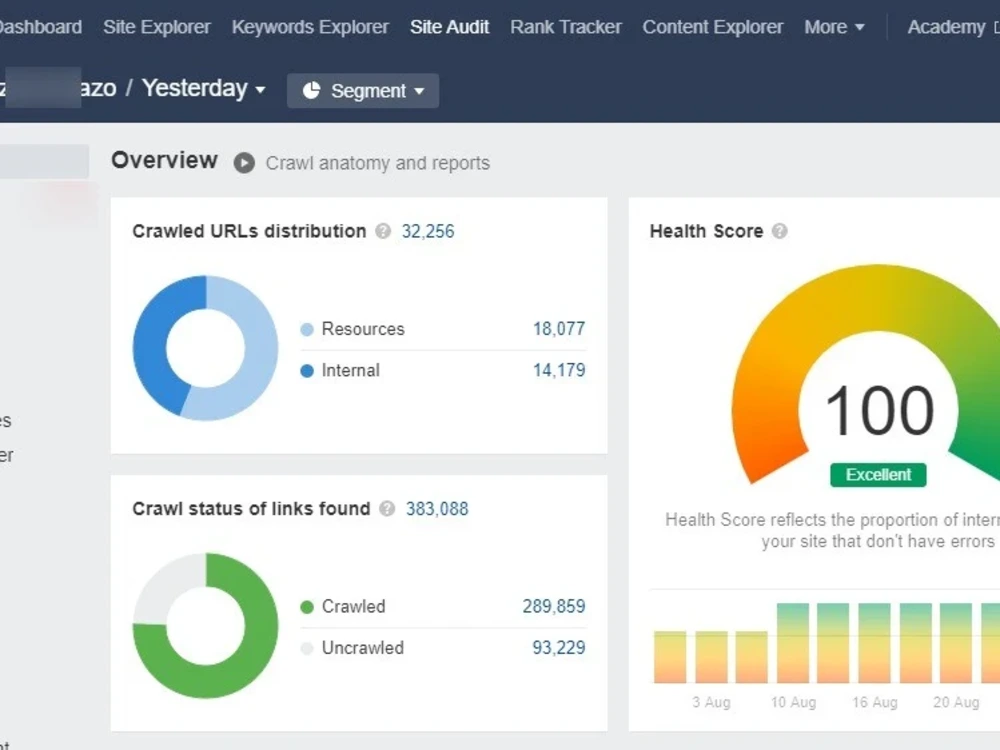Click light blue Resources legend dot

pyautogui.click(x=307, y=330)
